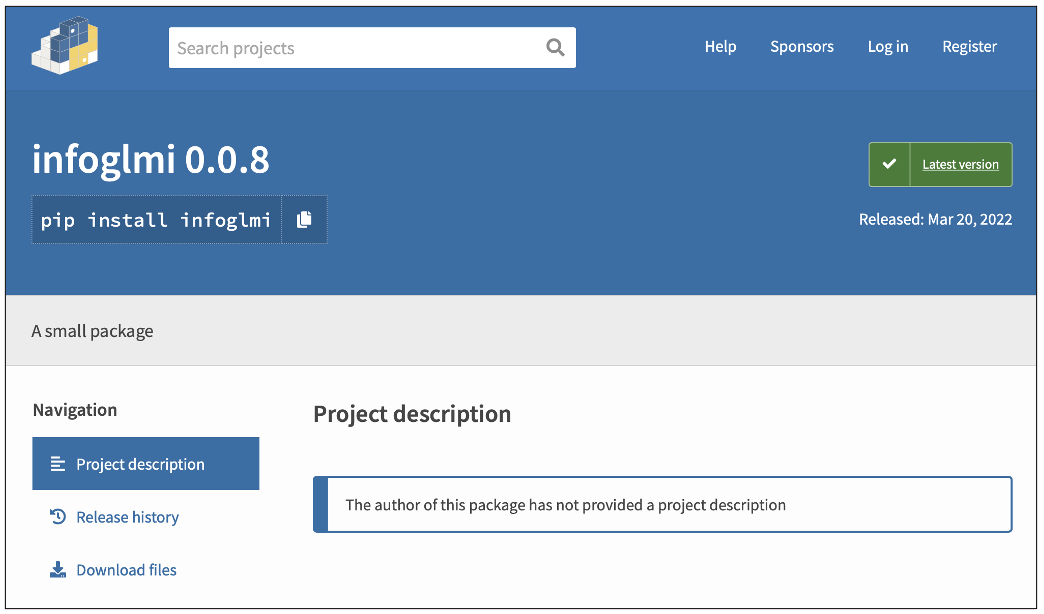The width and height of the screenshot is (1044, 614).
Task: Open the Help page
Action: (x=720, y=47)
